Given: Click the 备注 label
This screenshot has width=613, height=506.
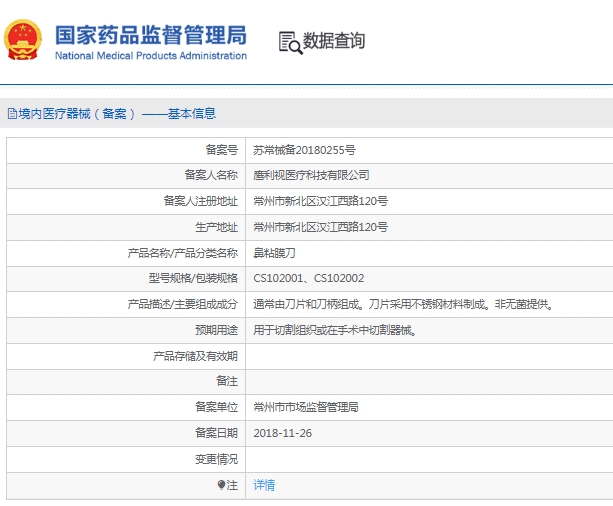Looking at the screenshot, I should (227, 381).
